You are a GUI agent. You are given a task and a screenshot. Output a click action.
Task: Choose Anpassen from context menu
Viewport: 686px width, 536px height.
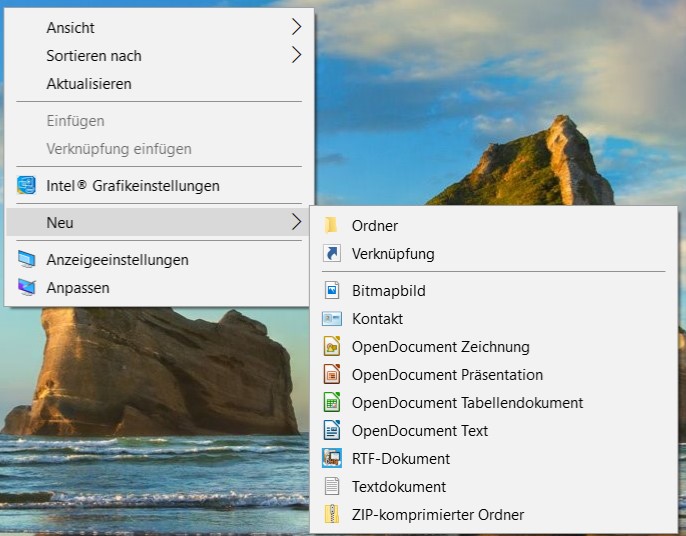[159, 287]
